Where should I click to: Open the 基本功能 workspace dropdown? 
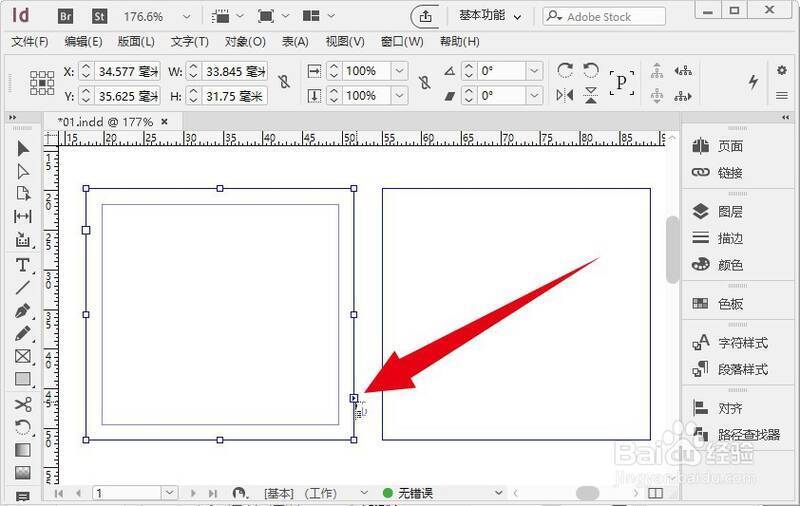coord(490,16)
